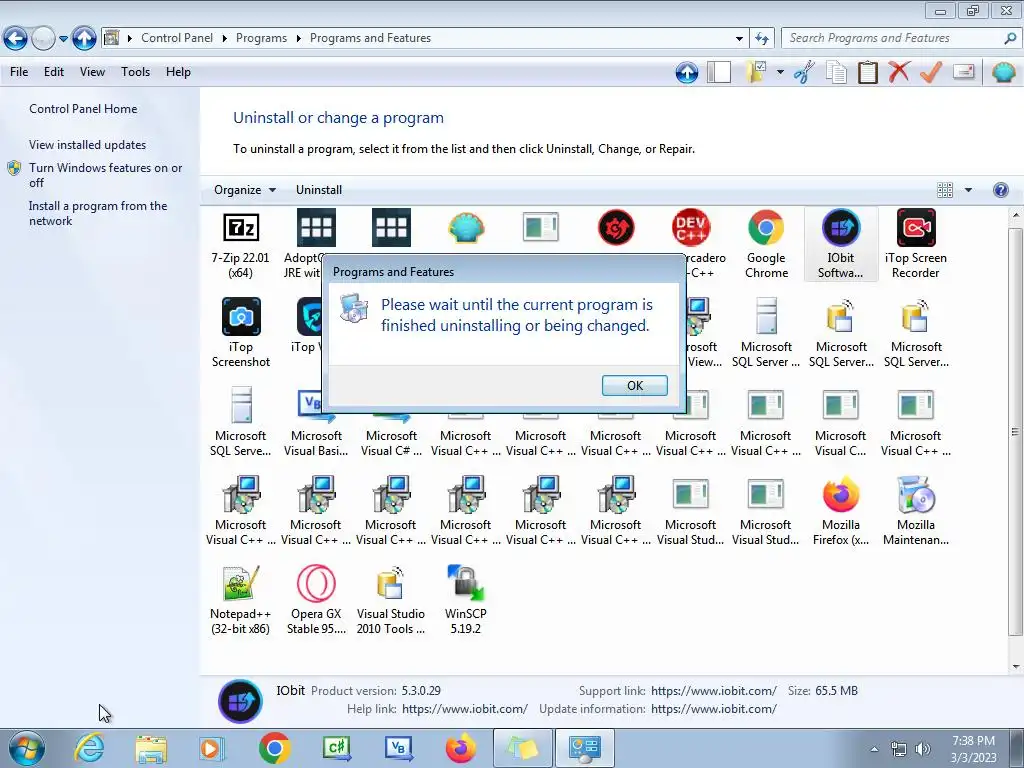Viewport: 1024px width, 768px height.
Task: Click the Back navigation arrow
Action: 16,39
